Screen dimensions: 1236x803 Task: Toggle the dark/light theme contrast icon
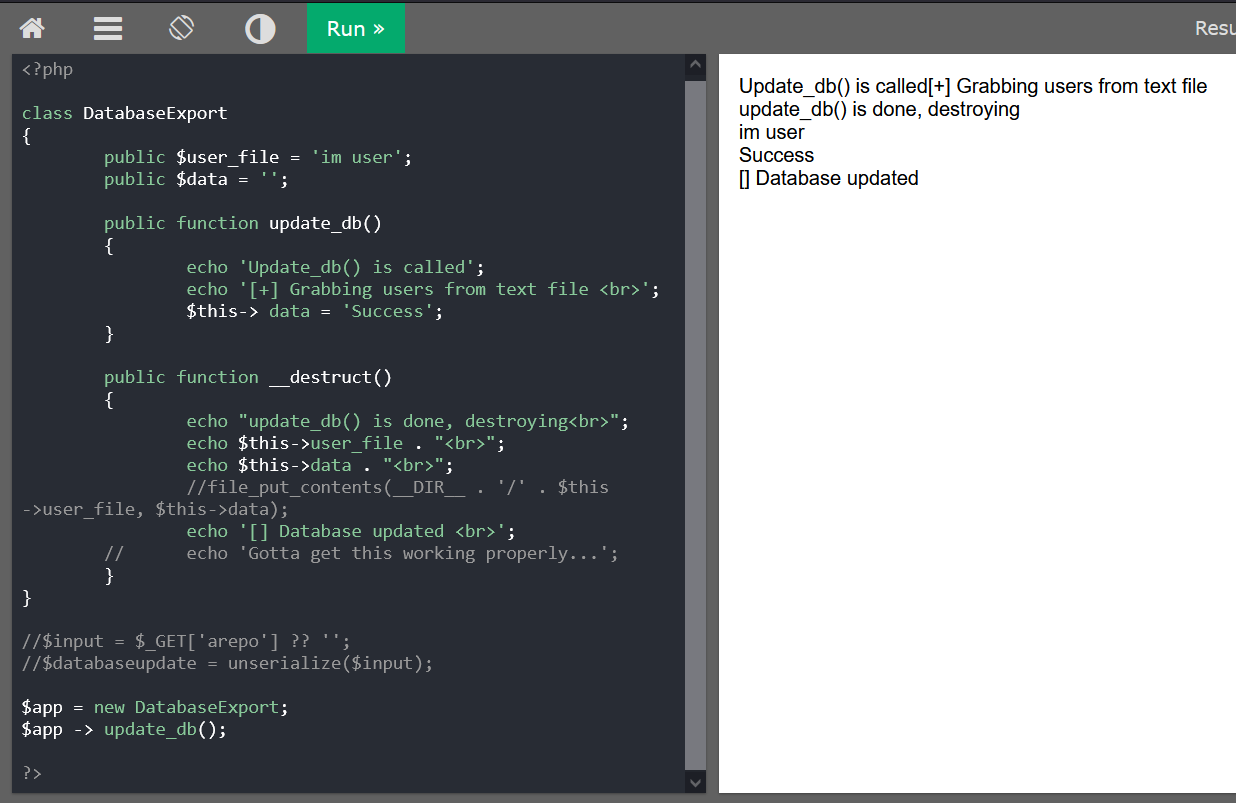click(260, 28)
